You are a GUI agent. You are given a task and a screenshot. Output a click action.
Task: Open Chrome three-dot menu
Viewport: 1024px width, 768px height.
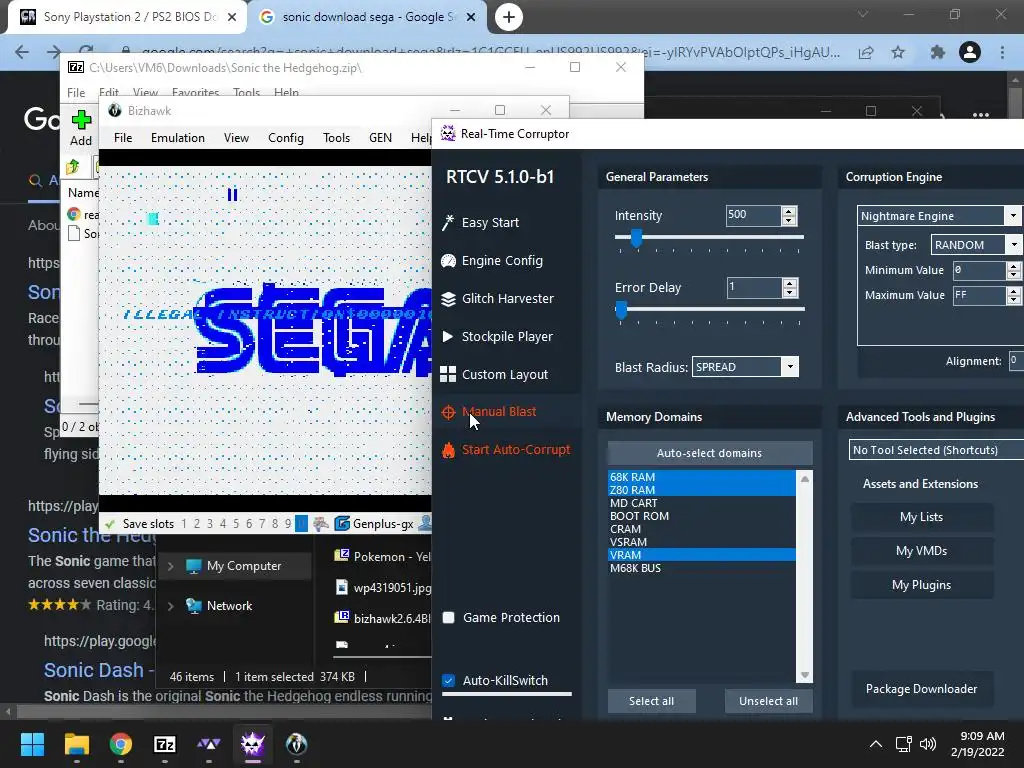(1002, 52)
